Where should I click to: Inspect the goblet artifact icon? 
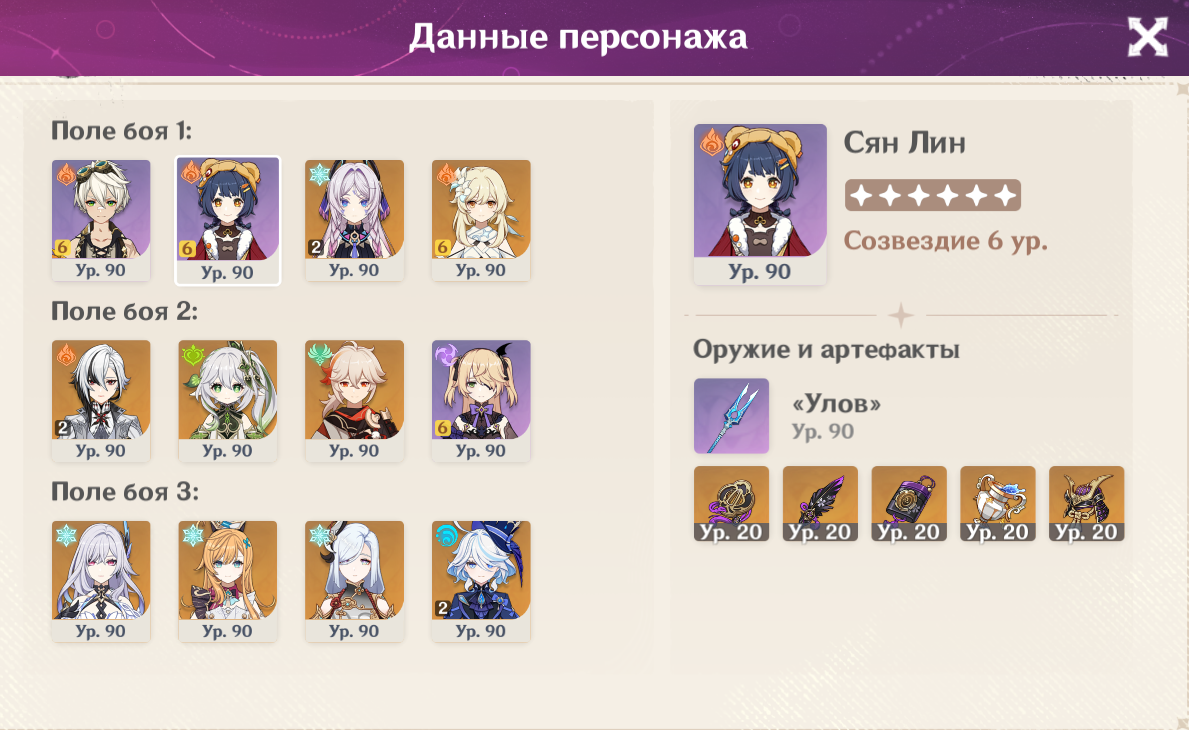pyautogui.click(x=997, y=503)
